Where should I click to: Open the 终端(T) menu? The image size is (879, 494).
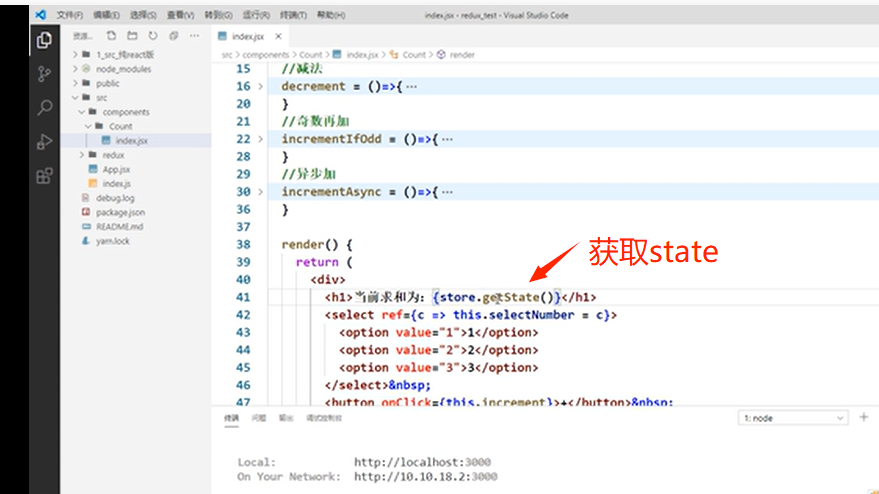293,15
